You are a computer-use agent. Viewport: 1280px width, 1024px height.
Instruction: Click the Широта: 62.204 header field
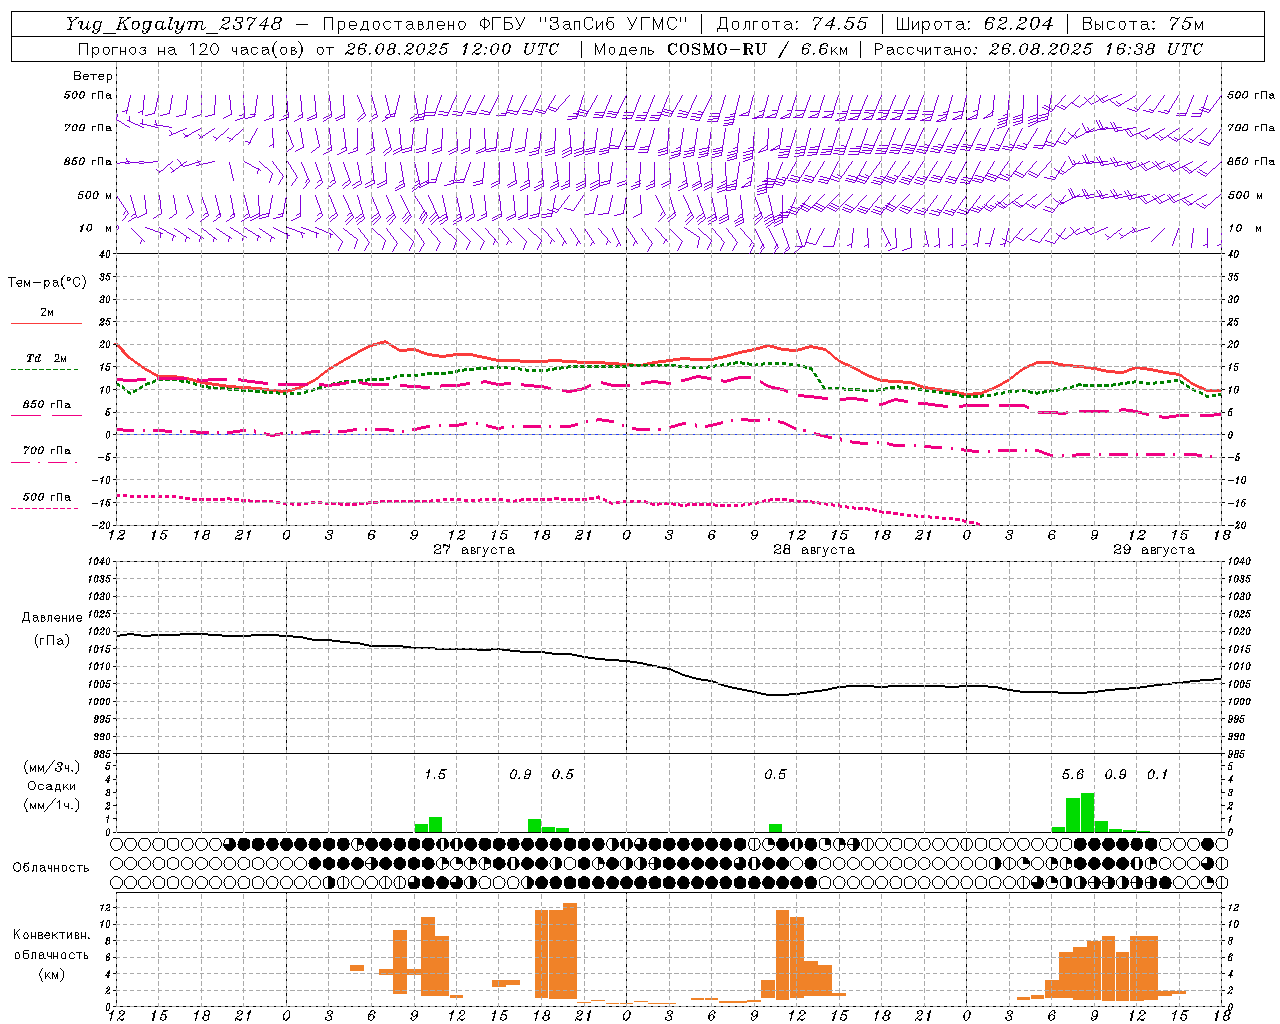(974, 24)
